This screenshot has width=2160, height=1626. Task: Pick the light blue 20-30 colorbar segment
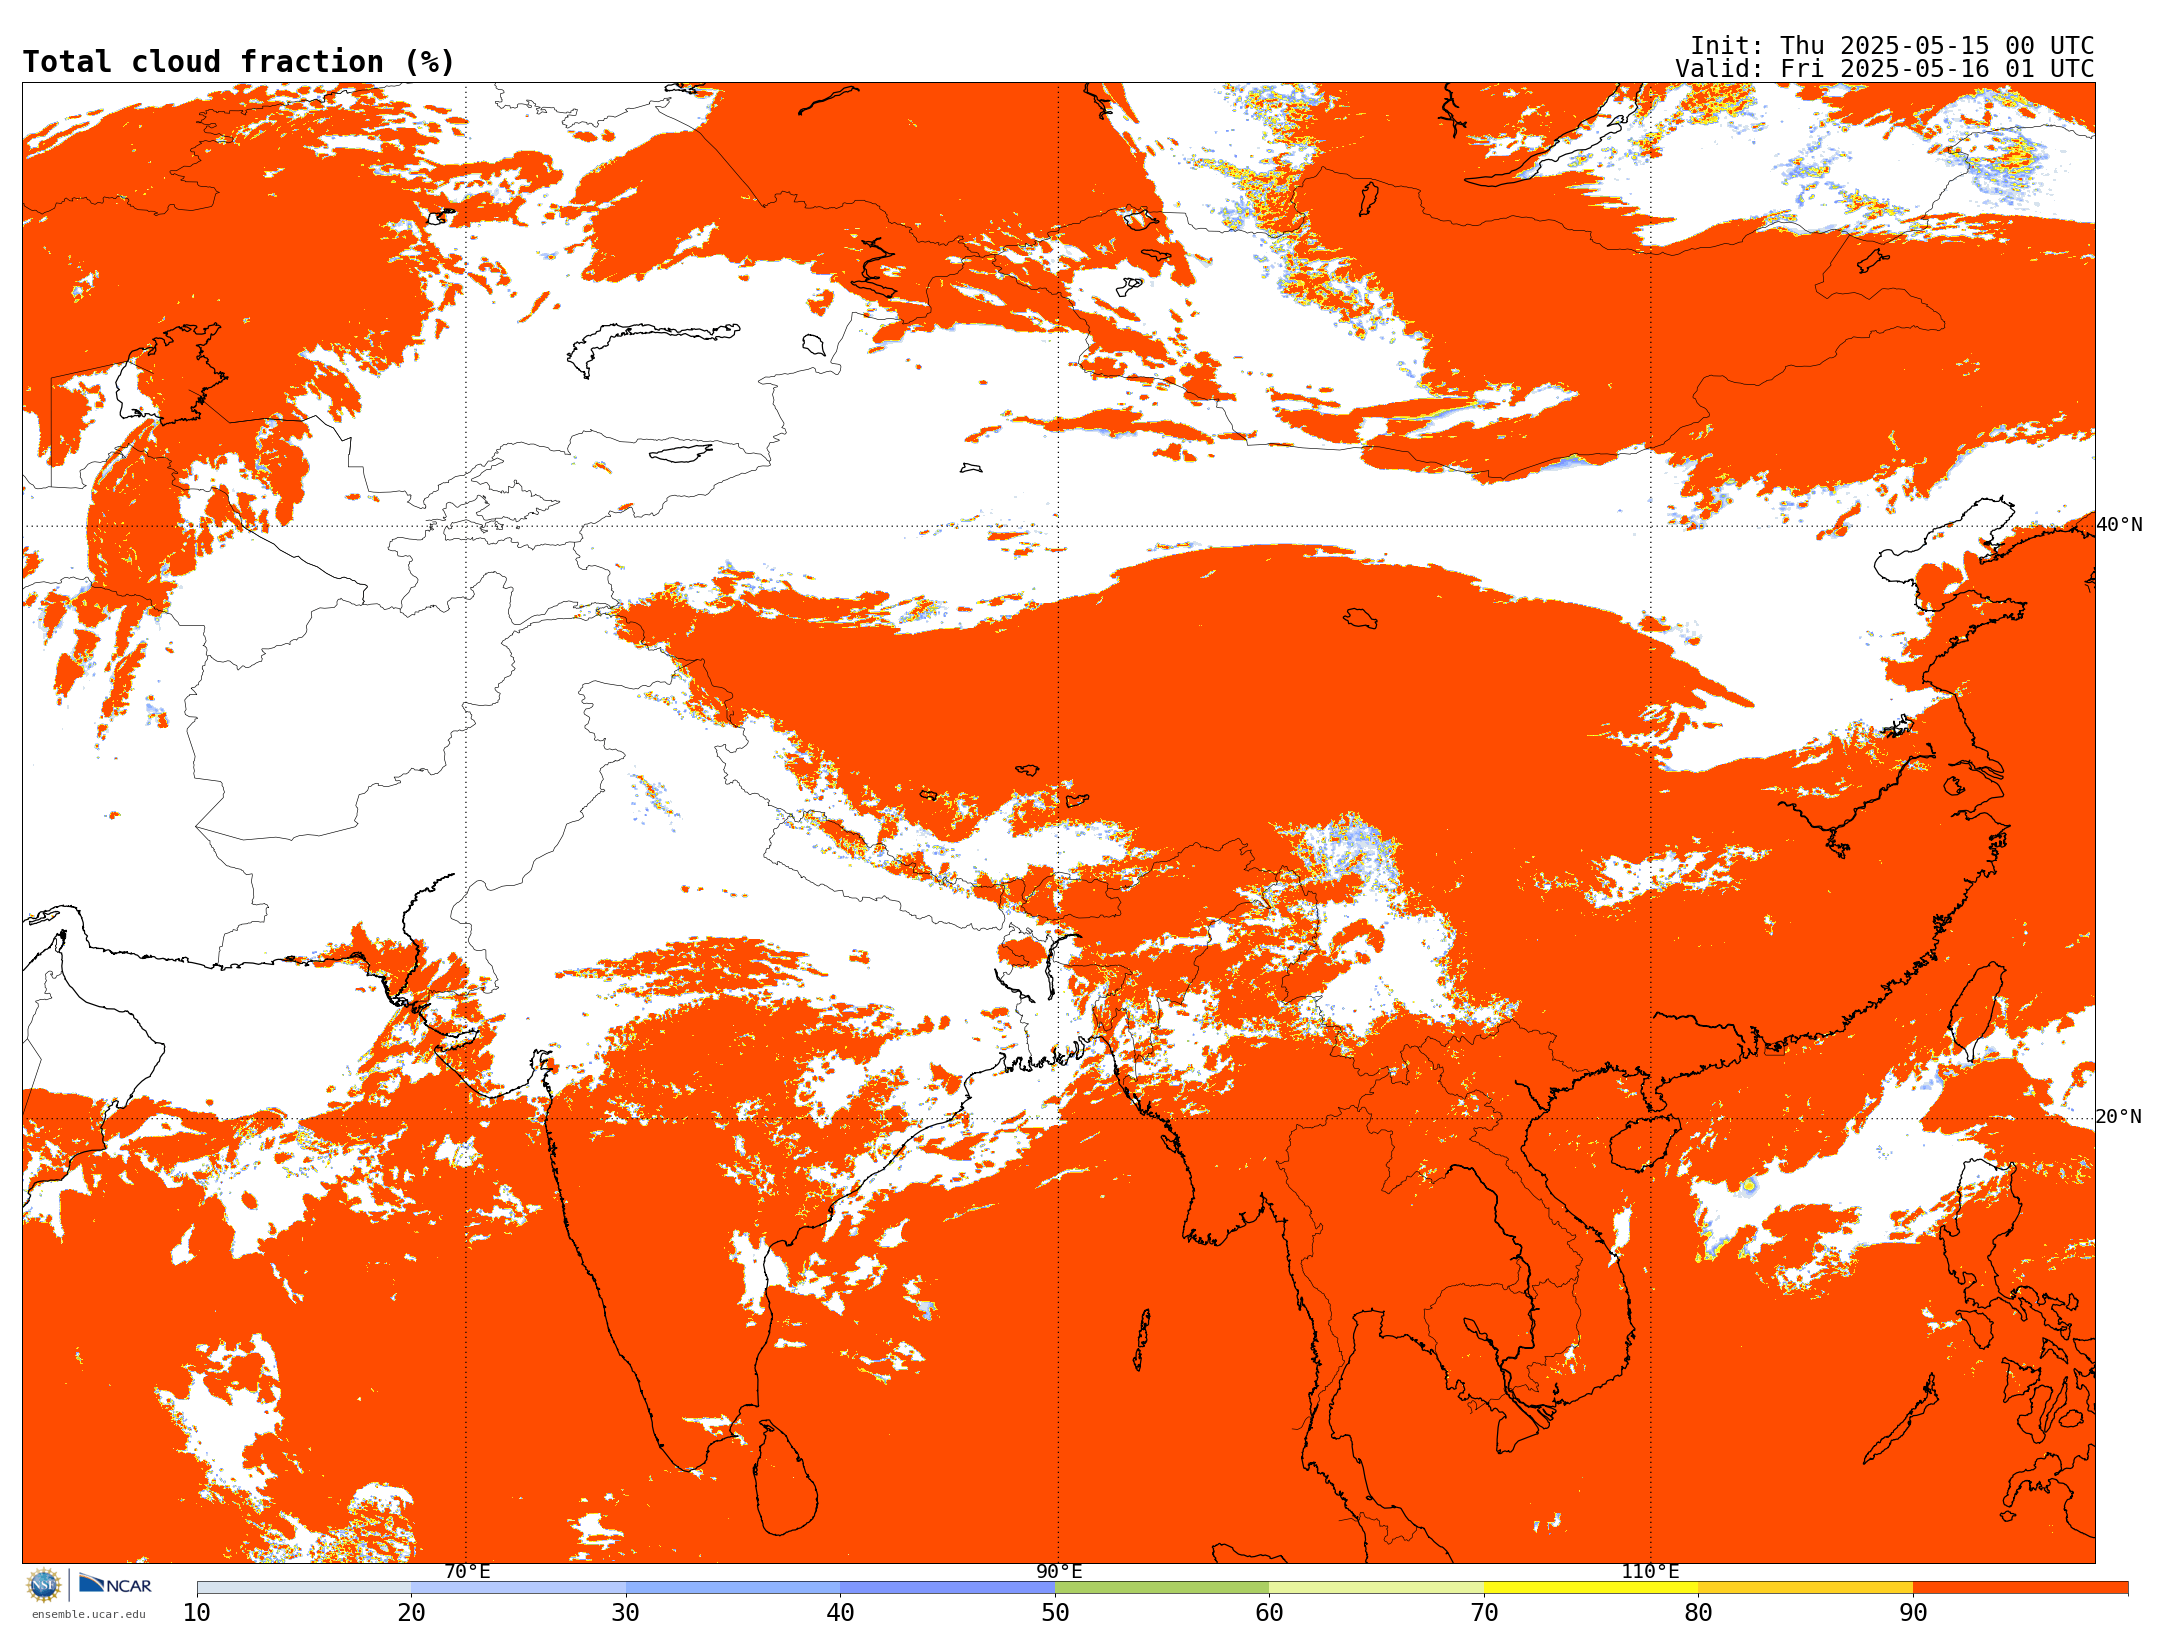point(518,1588)
